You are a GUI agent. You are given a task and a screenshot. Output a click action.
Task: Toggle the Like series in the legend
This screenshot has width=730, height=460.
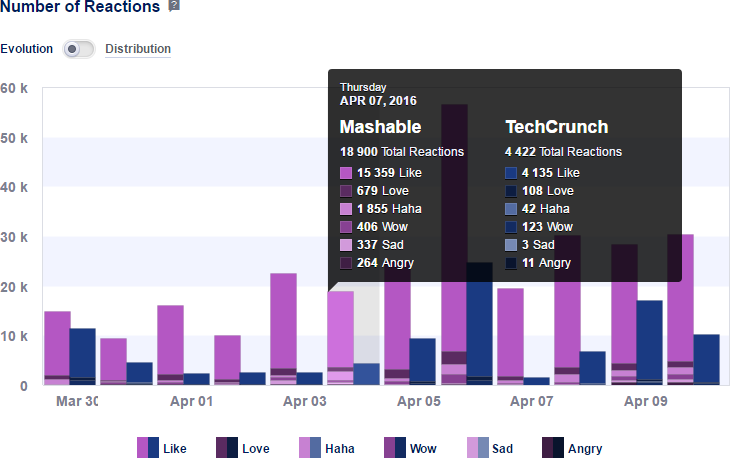click(162, 448)
